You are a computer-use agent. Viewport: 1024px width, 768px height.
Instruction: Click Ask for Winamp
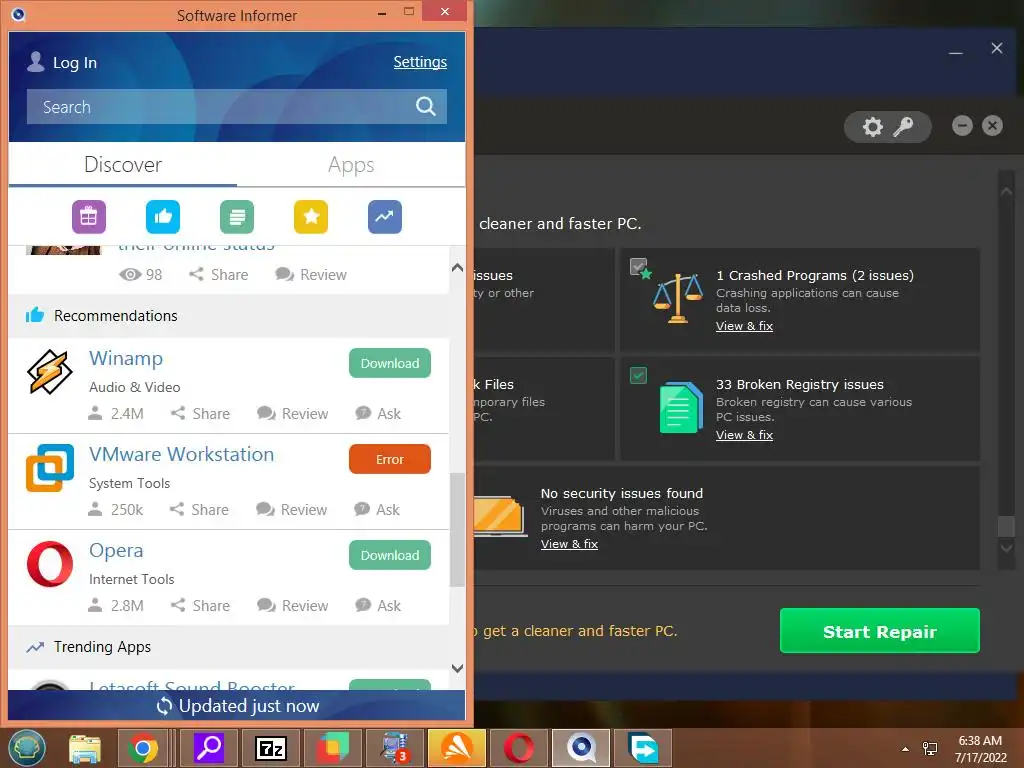pos(378,413)
